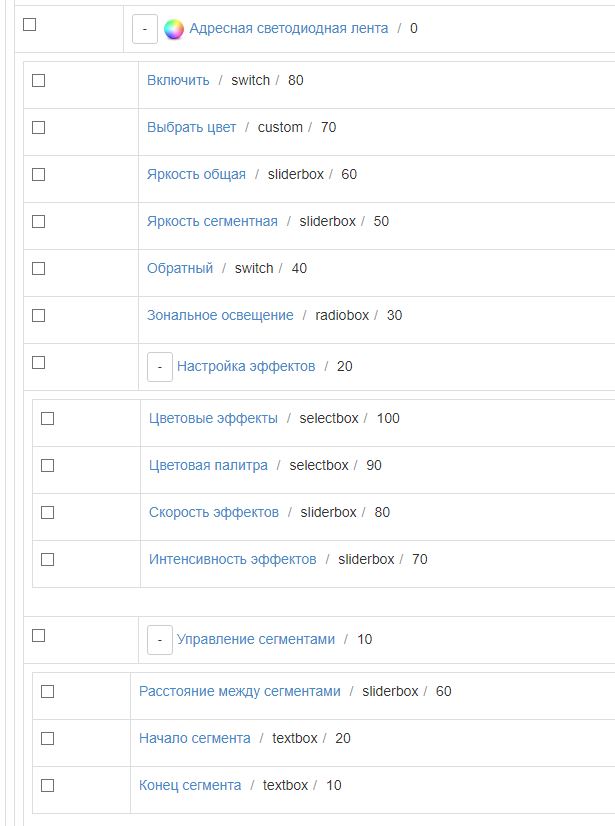The height and width of the screenshot is (826, 615).
Task: Check the box for Включить row
Action: pyautogui.click(x=39, y=81)
